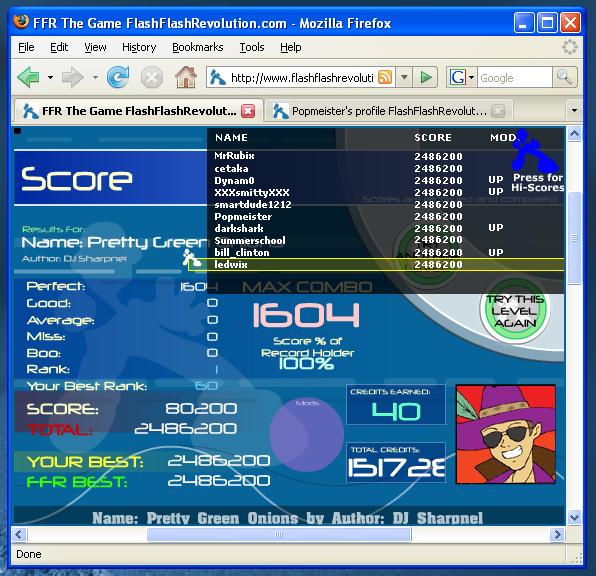Go to the Home page icon
This screenshot has width=596, height=576.
pos(185,77)
